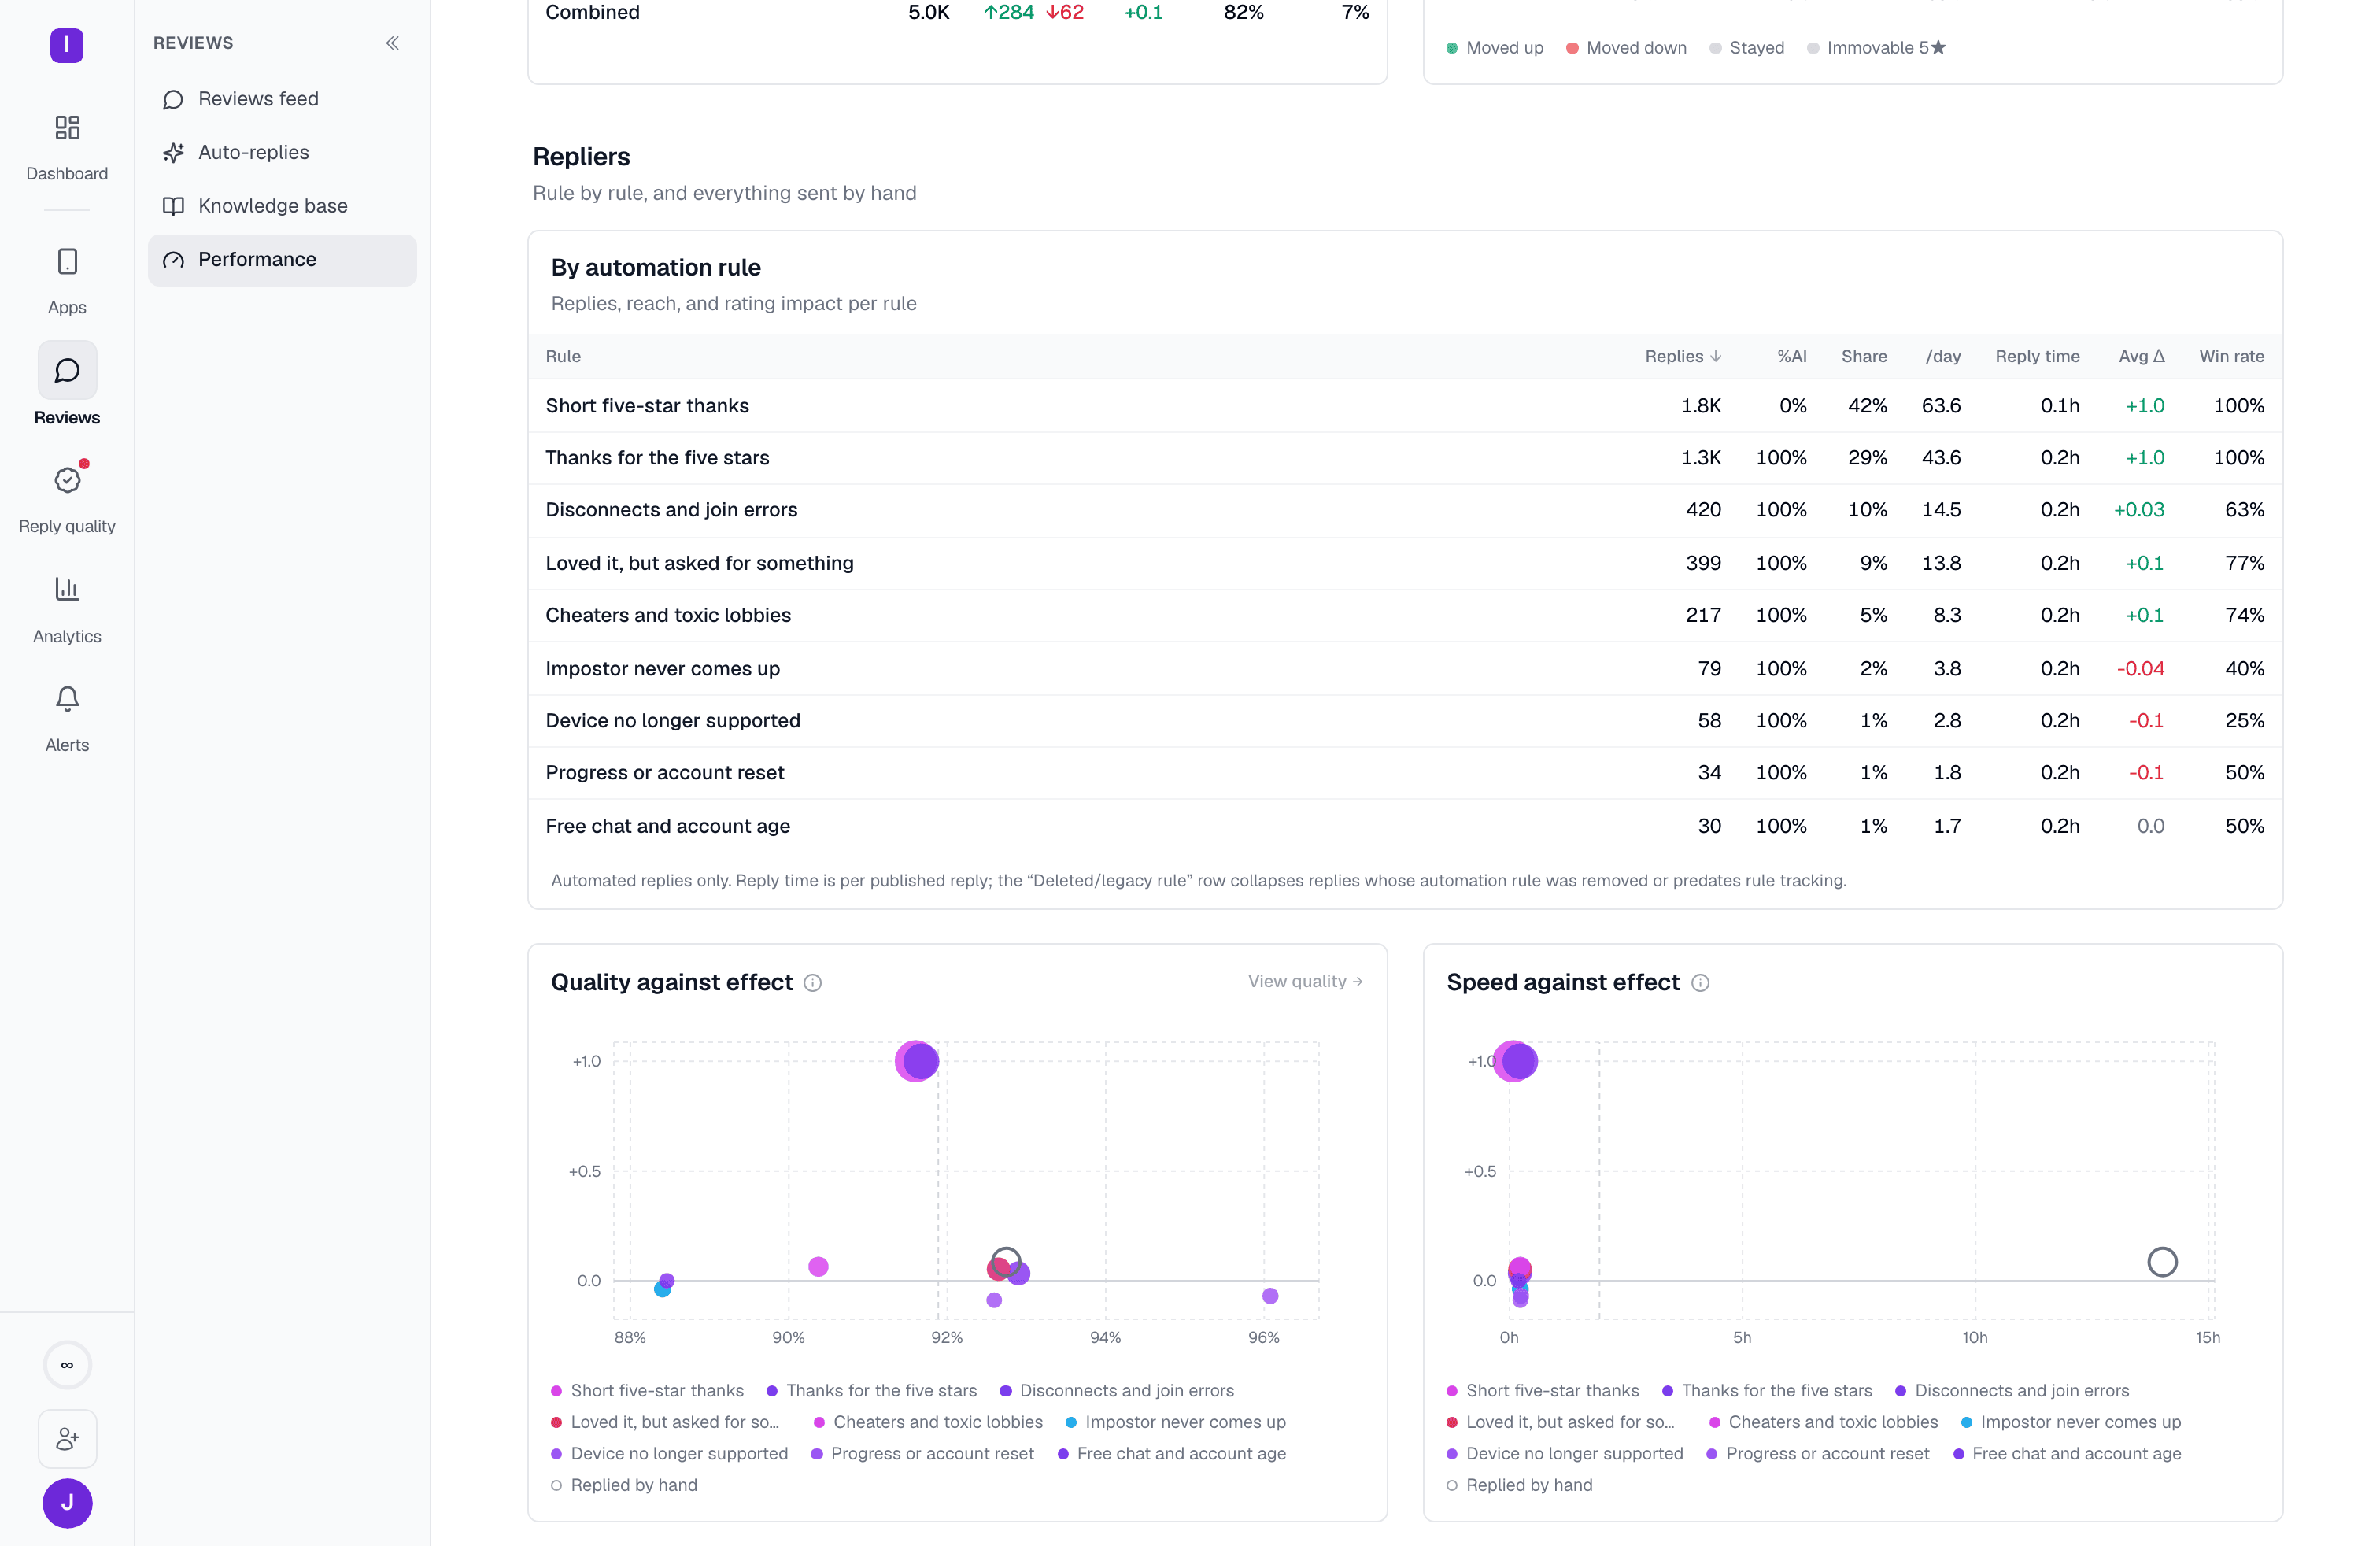Open the Dashboard icon in sidebar
2380x1546 pixels.
tap(67, 128)
